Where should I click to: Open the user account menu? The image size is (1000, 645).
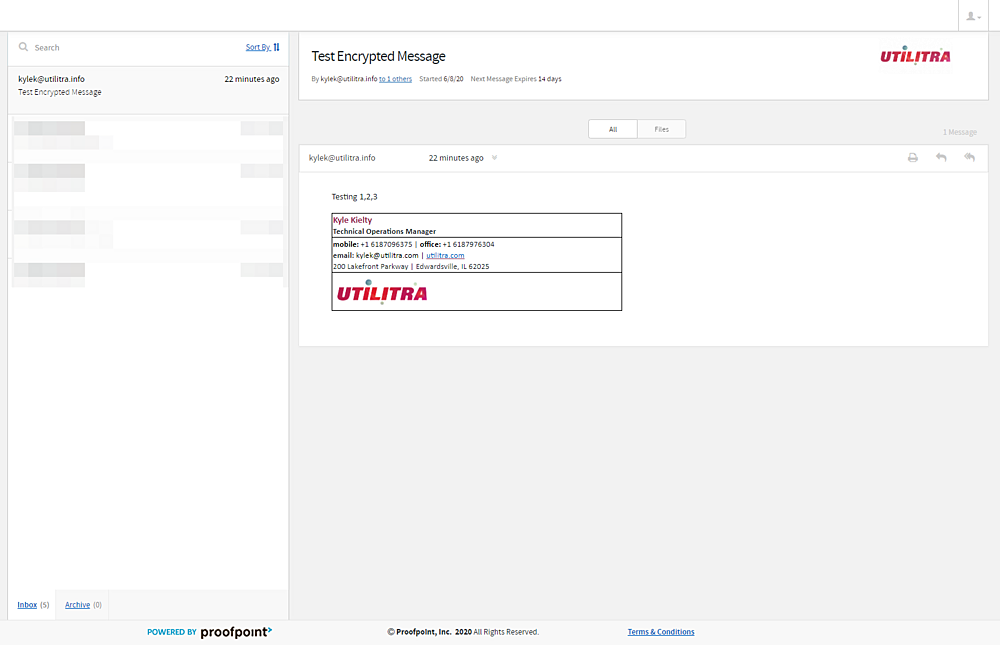(x=972, y=16)
